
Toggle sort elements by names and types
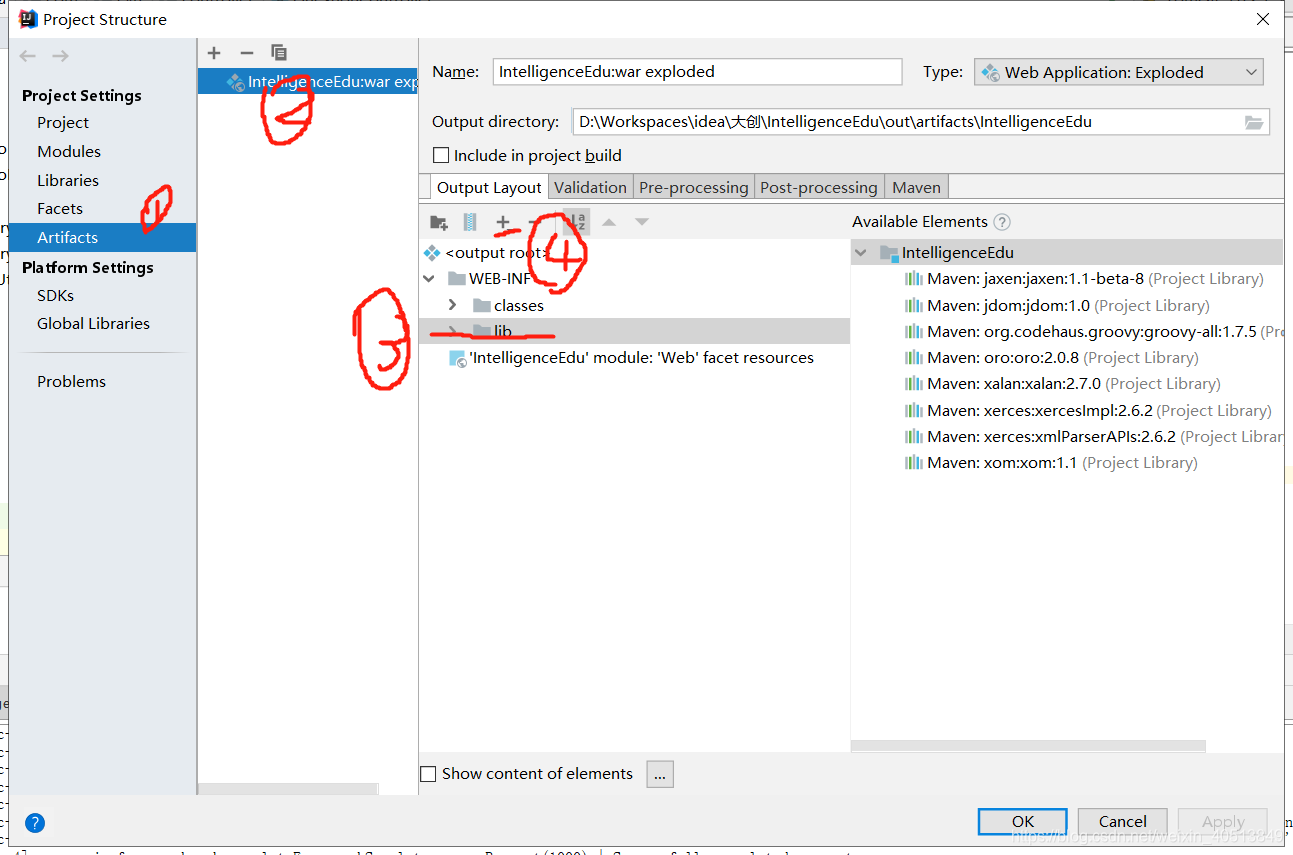(x=576, y=222)
